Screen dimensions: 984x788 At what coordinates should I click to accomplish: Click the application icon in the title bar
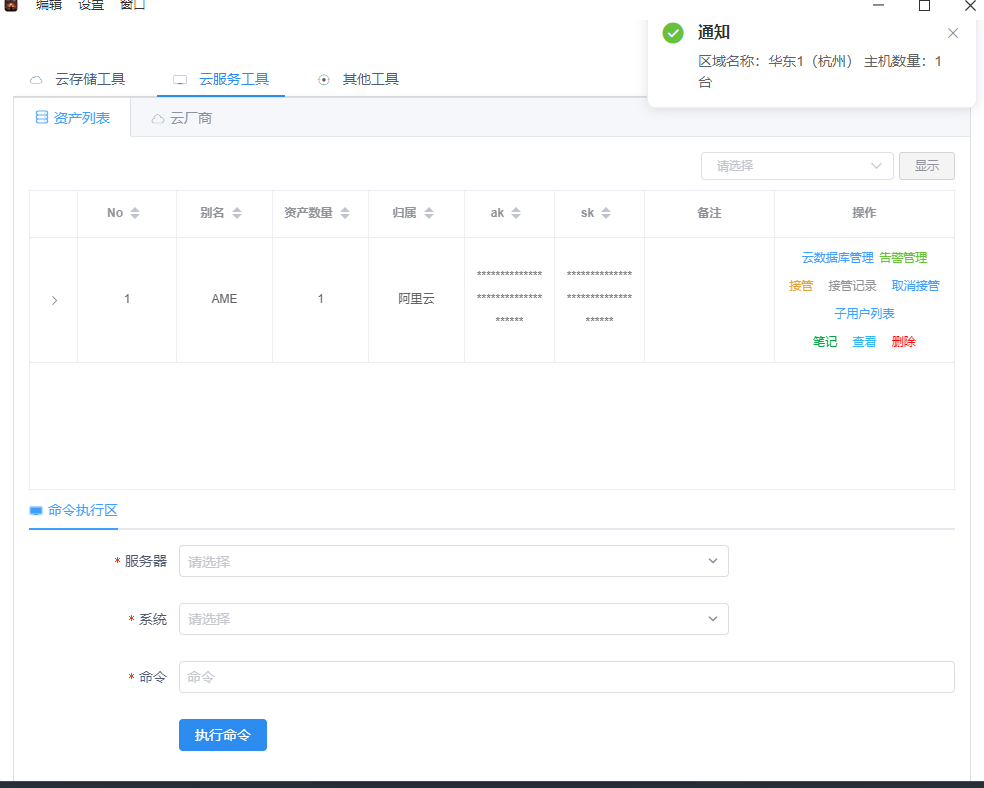click(x=12, y=6)
